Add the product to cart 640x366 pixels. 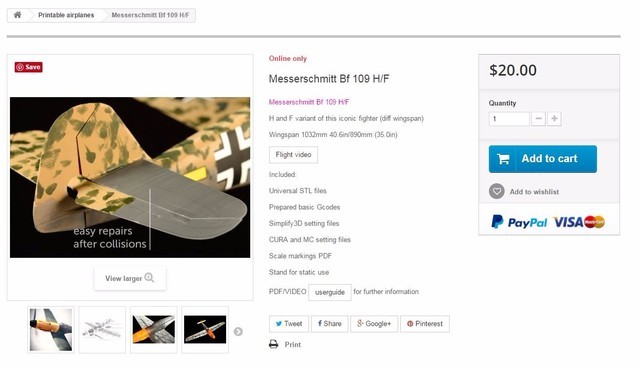pyautogui.click(x=542, y=159)
